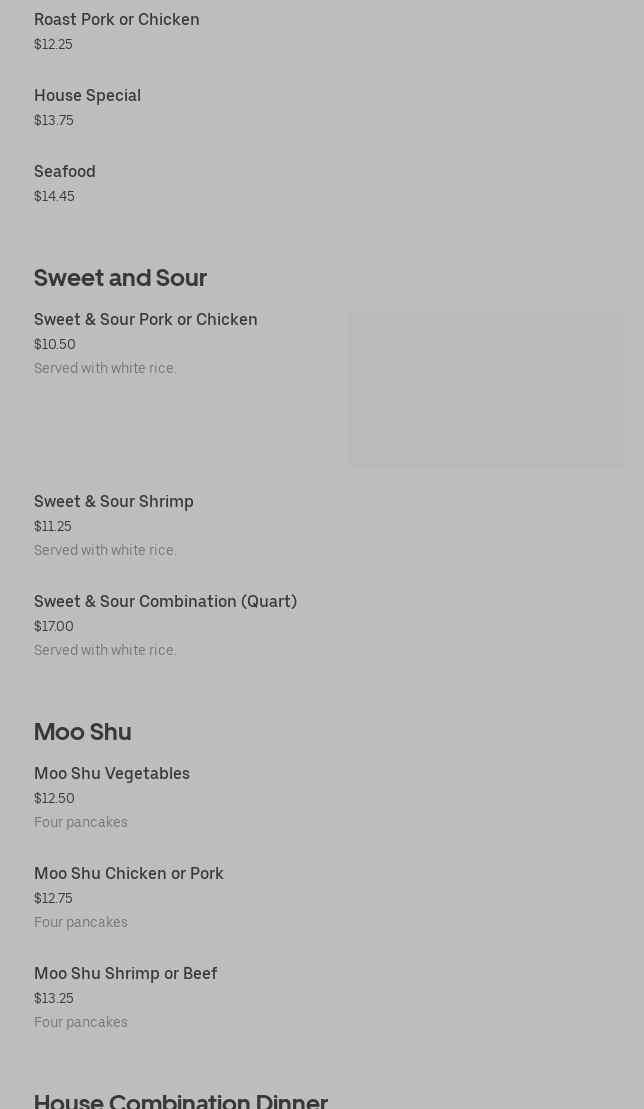Click the $17.00 Combination Quart price
This screenshot has width=644, height=1109.
coord(54,627)
